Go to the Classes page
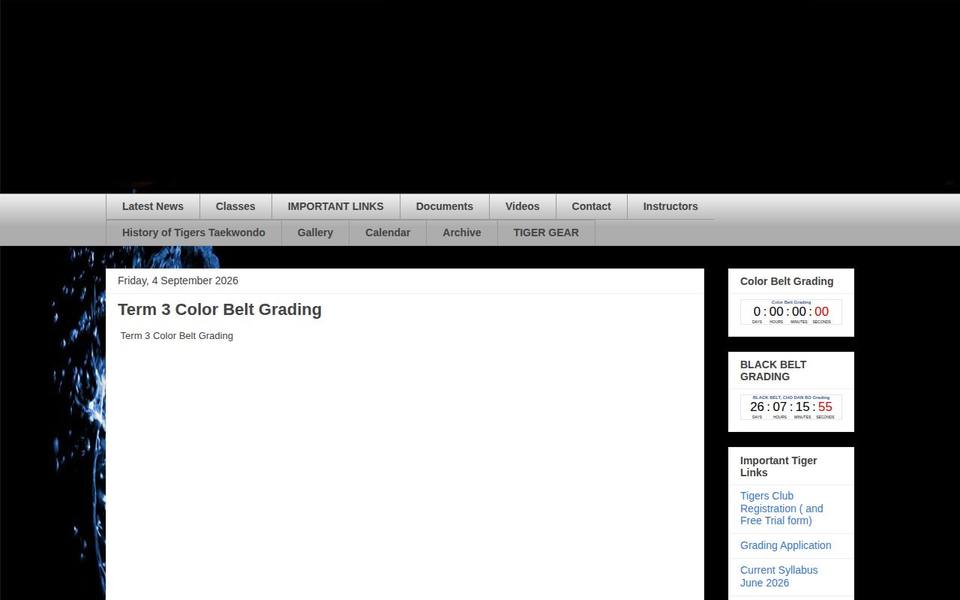The height and width of the screenshot is (600, 960). tap(235, 206)
